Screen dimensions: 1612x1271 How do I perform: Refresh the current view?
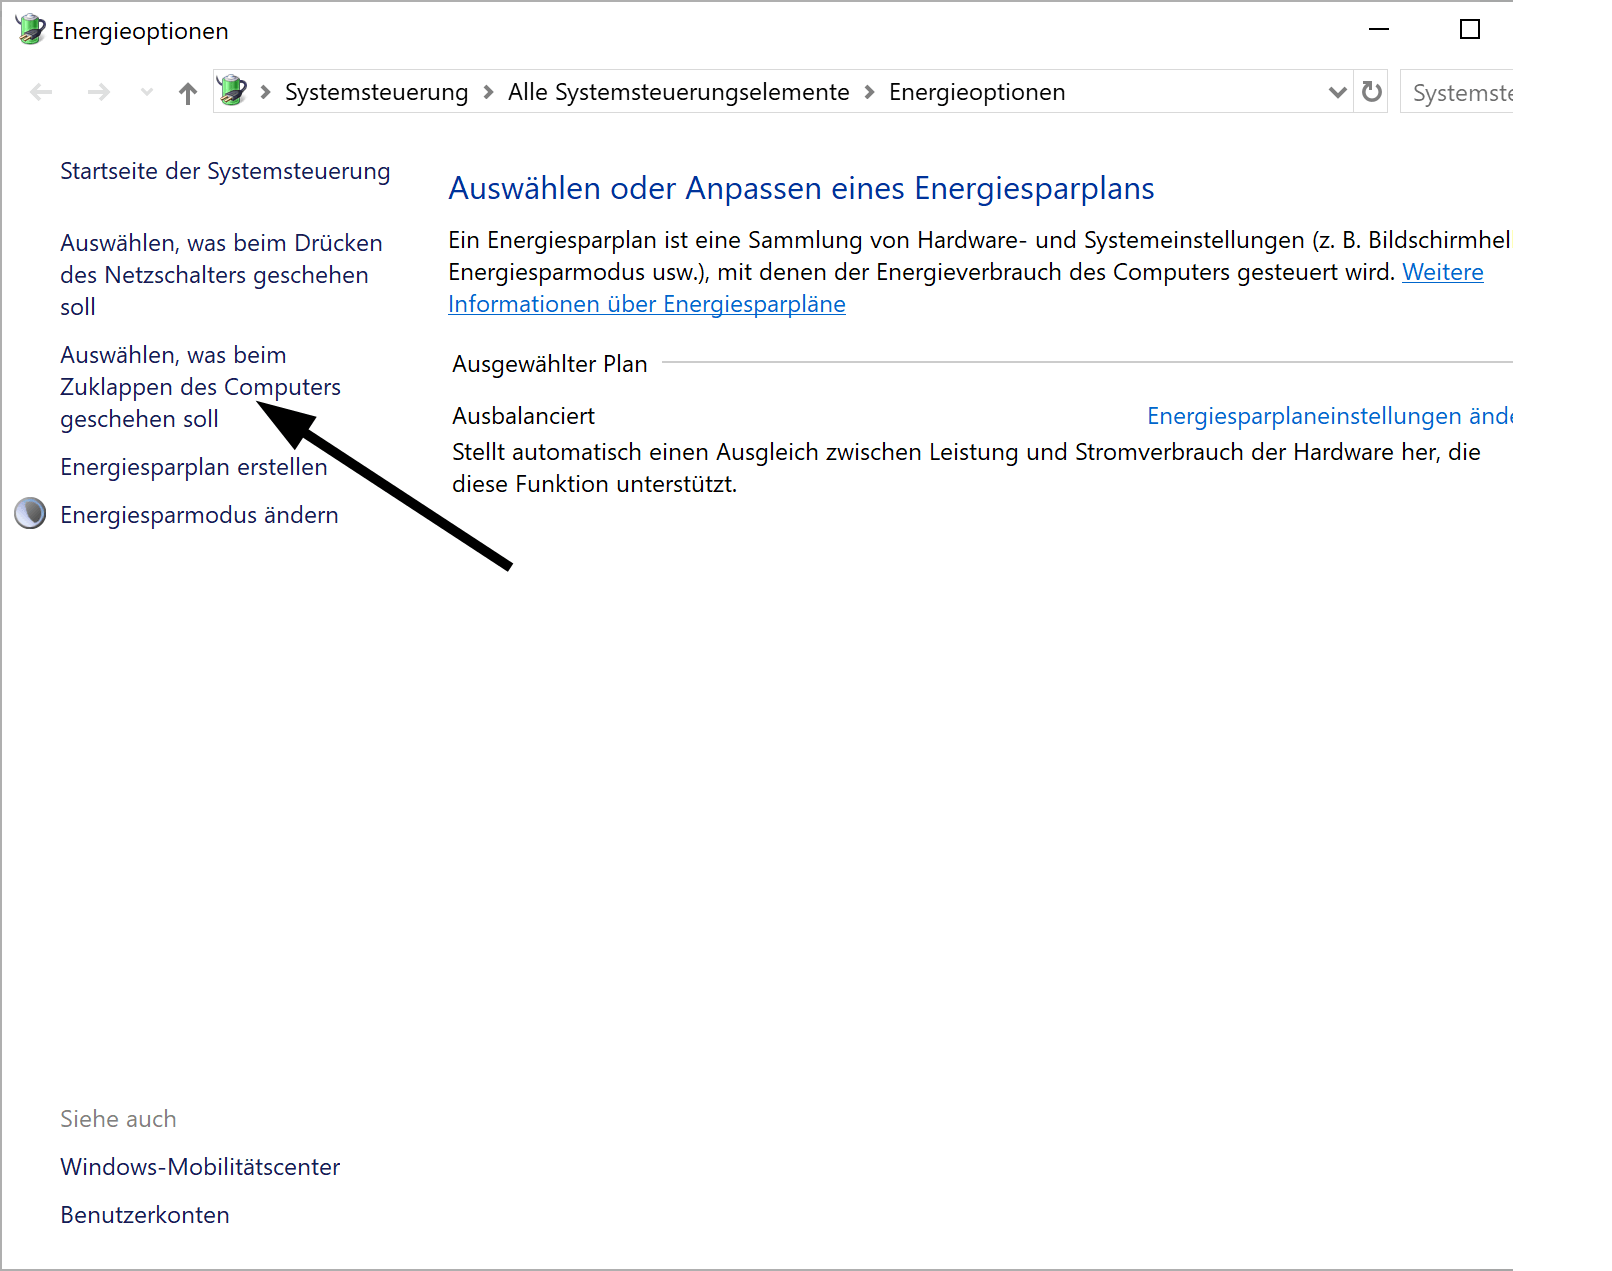(x=1371, y=91)
